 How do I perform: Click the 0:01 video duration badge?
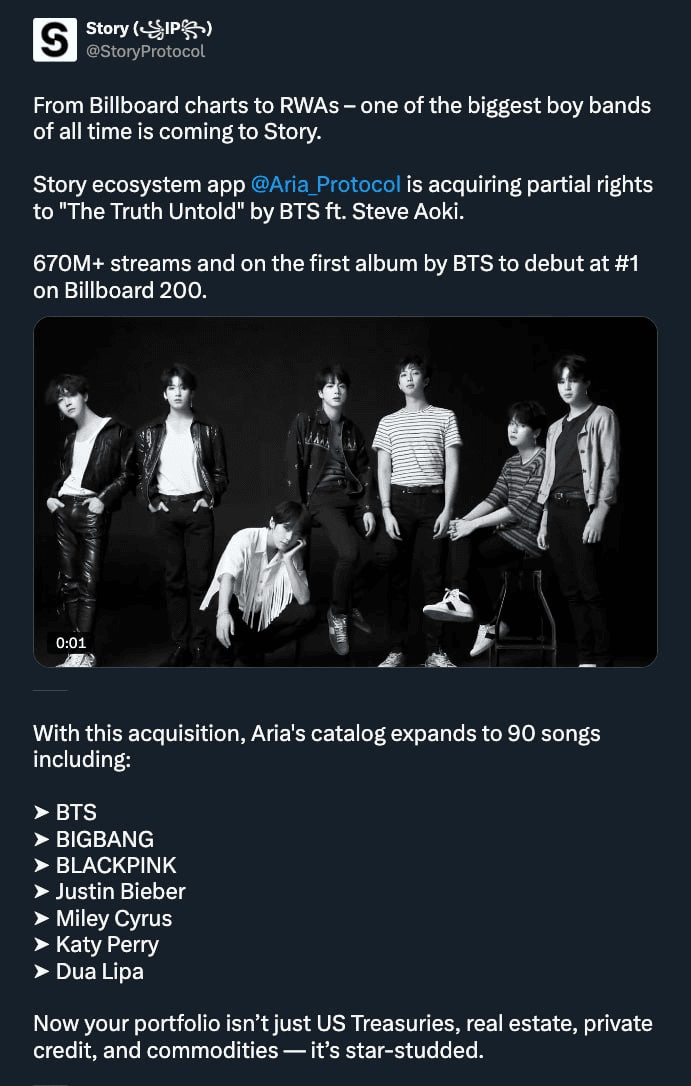coord(71,642)
